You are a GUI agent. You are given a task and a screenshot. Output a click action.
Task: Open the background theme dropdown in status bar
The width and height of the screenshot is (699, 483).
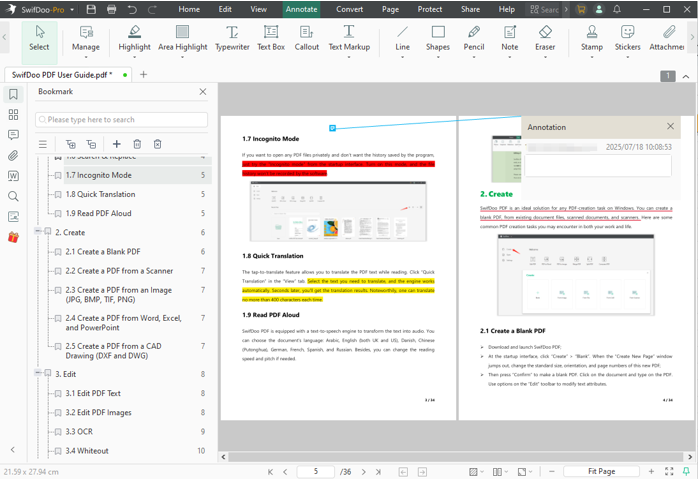(476, 471)
